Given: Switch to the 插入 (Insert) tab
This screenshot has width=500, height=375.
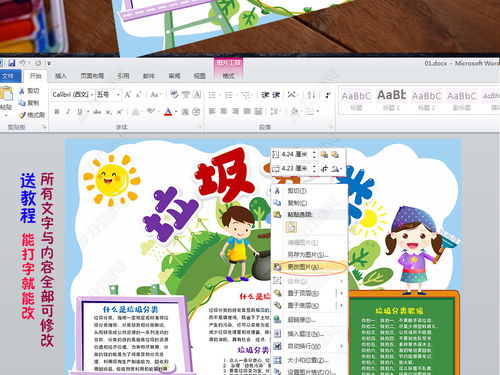Looking at the screenshot, I should (60, 76).
